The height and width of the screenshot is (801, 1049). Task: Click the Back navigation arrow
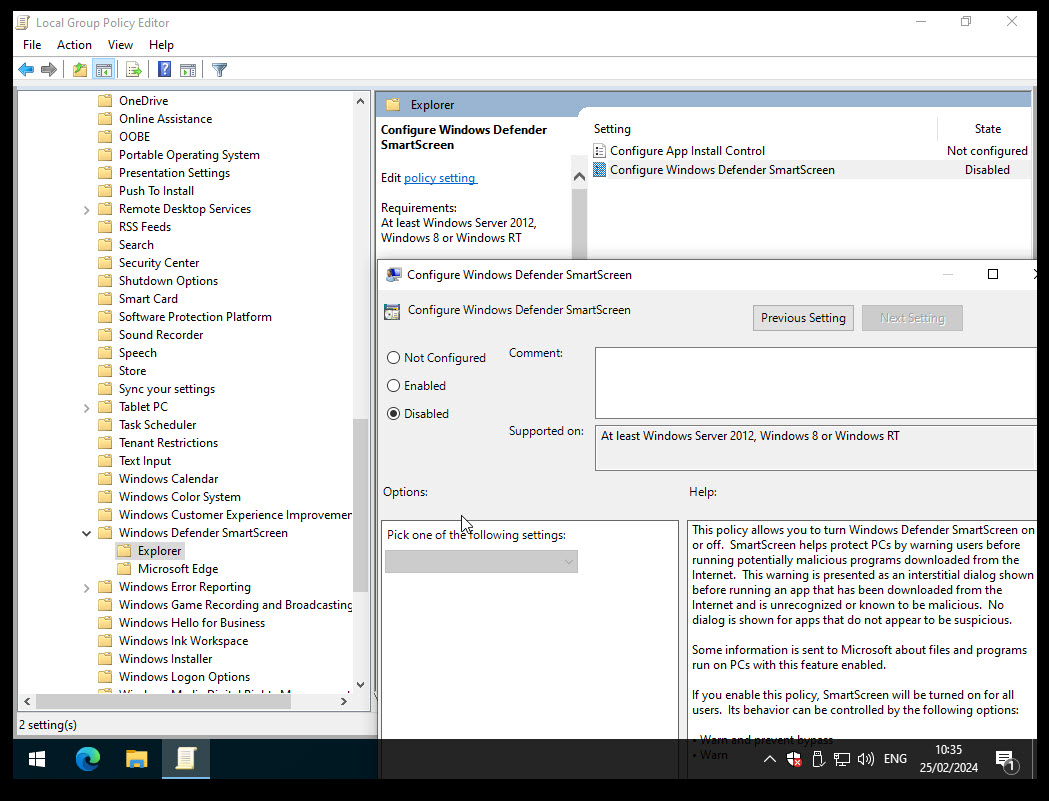click(26, 69)
